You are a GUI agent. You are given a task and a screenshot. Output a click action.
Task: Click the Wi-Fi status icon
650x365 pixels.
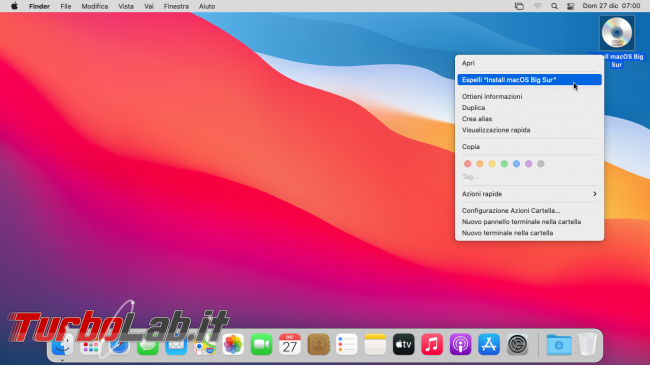537,6
